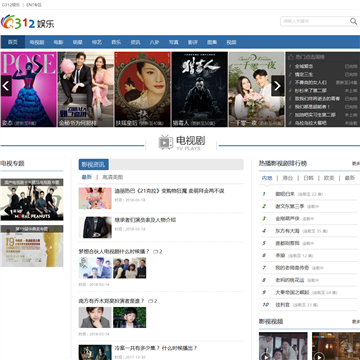Image resolution: width=360 pixels, height=360 pixels.
Task: Click 杉杉来了第二部 in hot click list
Action: [x=311, y=90]
